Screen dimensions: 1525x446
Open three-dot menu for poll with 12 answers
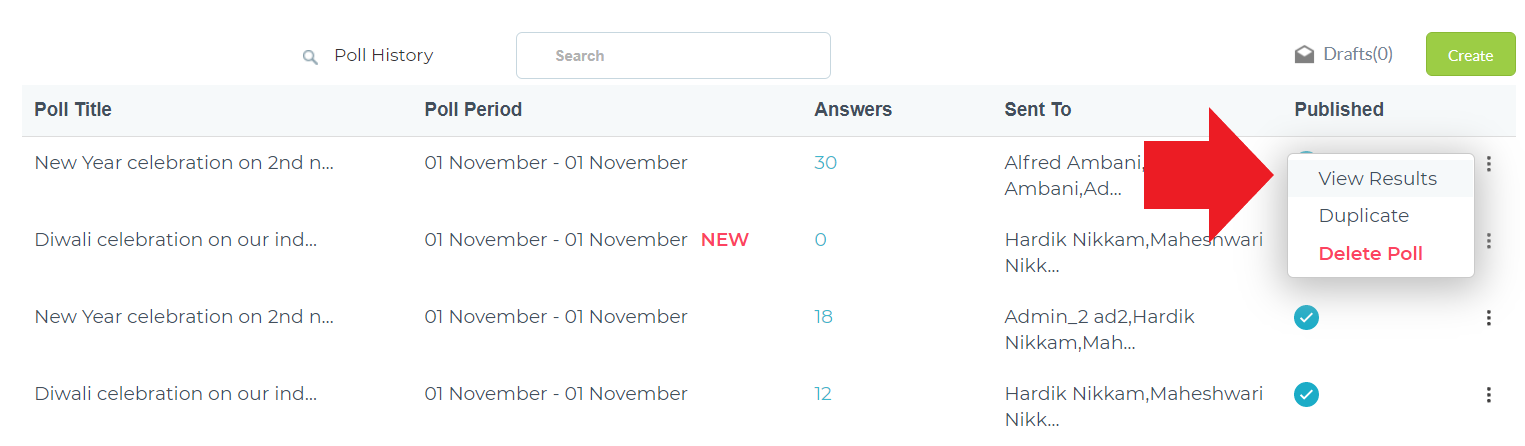(1489, 394)
